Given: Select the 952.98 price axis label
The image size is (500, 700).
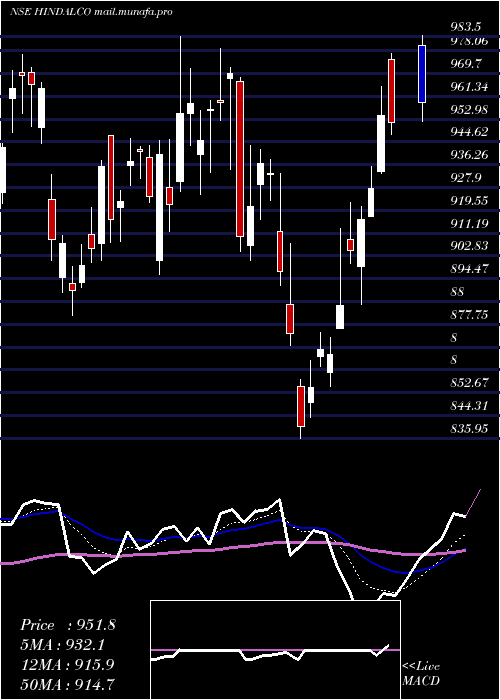Looking at the screenshot, I should [x=469, y=110].
